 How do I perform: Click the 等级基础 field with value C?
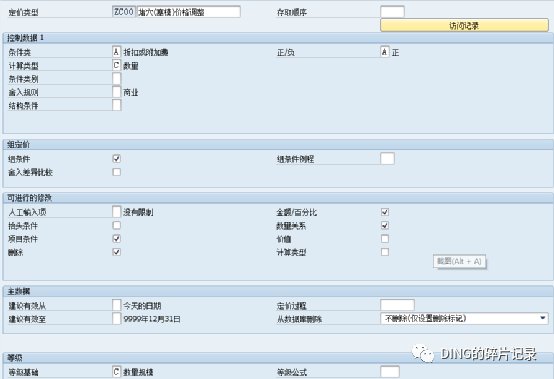pyautogui.click(x=117, y=372)
